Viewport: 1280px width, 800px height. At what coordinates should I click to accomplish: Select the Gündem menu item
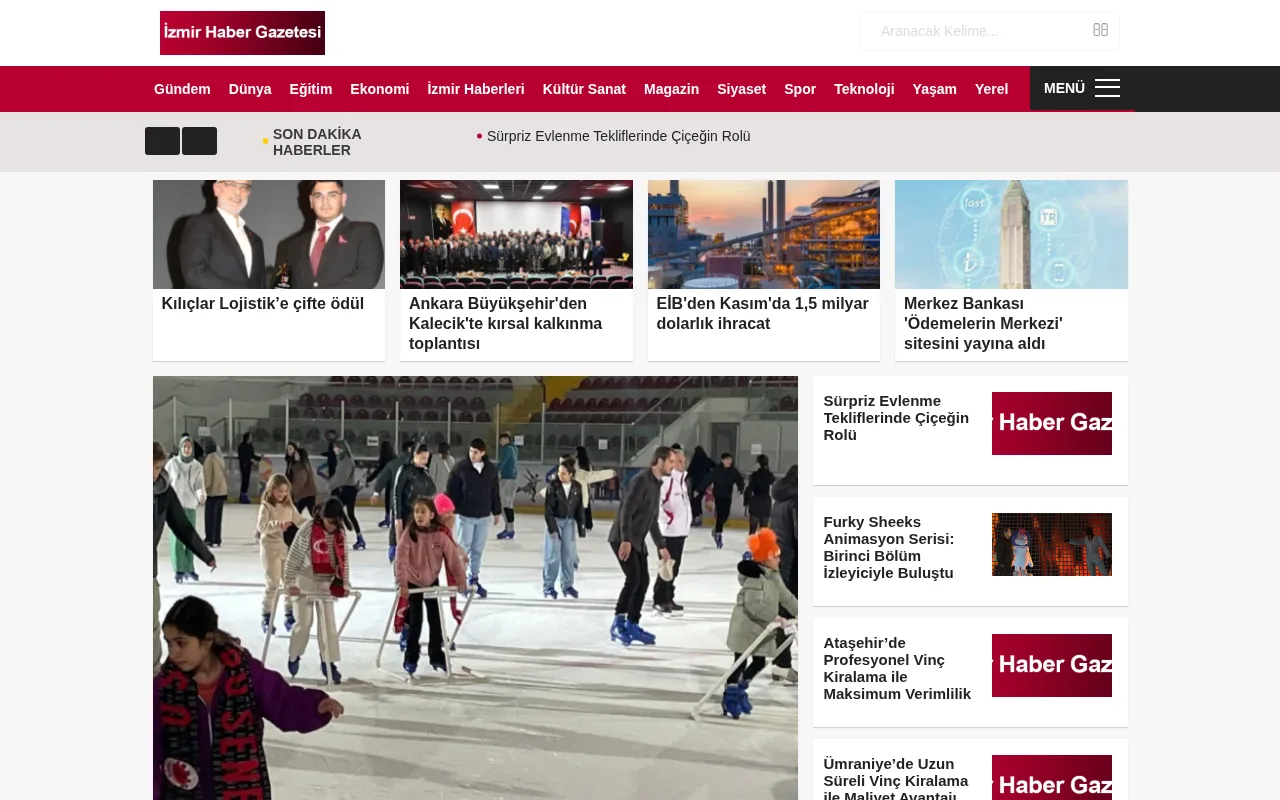coord(182,89)
